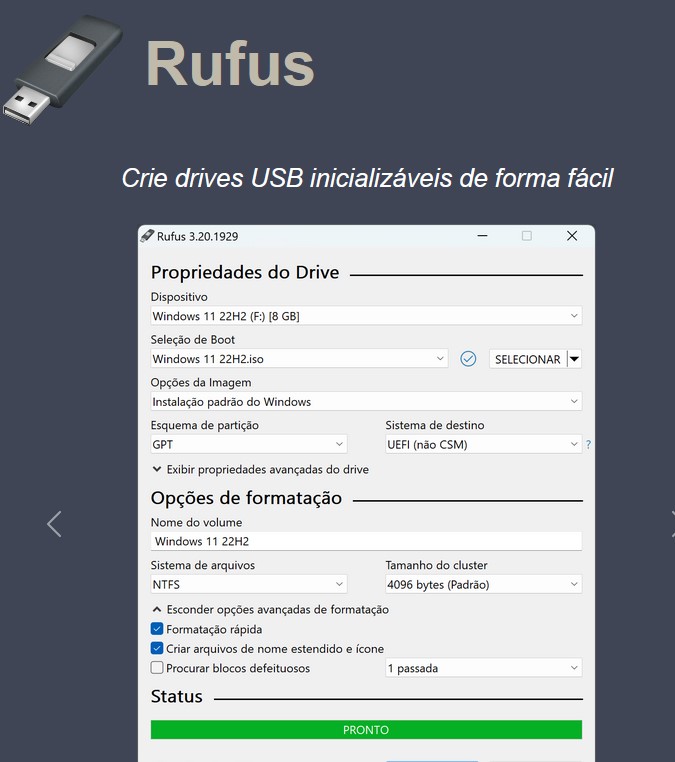Uncheck Criar arquivos de nome estendido
The width and height of the screenshot is (675, 762).
pyautogui.click(x=157, y=648)
